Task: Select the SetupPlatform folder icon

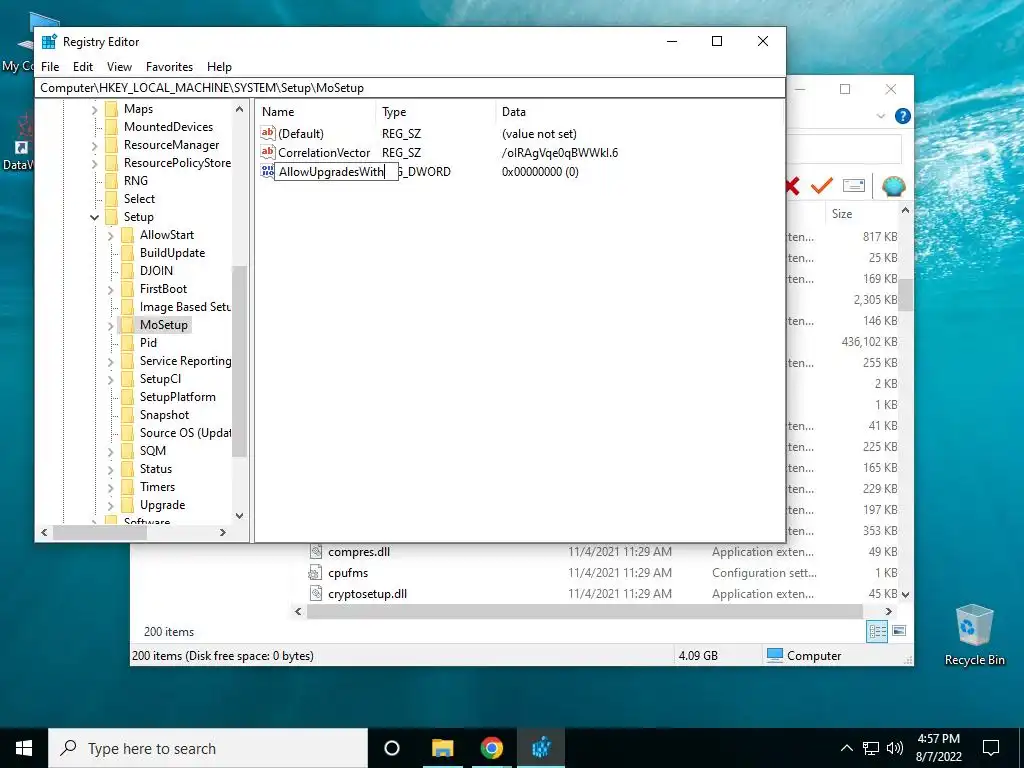Action: pos(127,397)
